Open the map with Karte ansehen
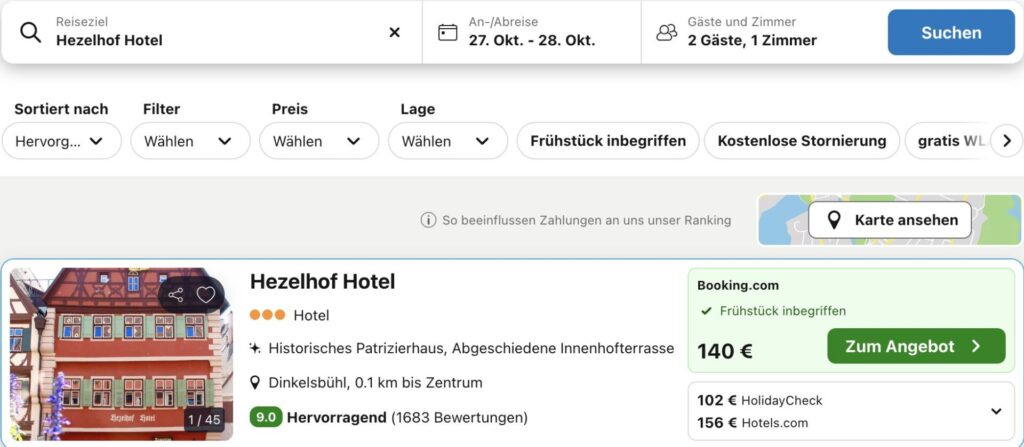 pyautogui.click(x=890, y=220)
